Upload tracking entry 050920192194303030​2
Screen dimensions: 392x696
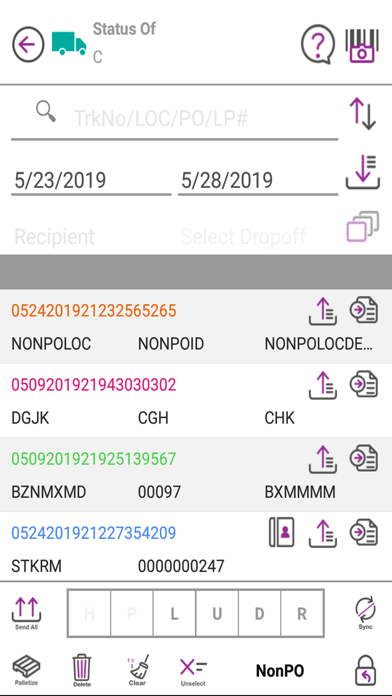click(323, 385)
